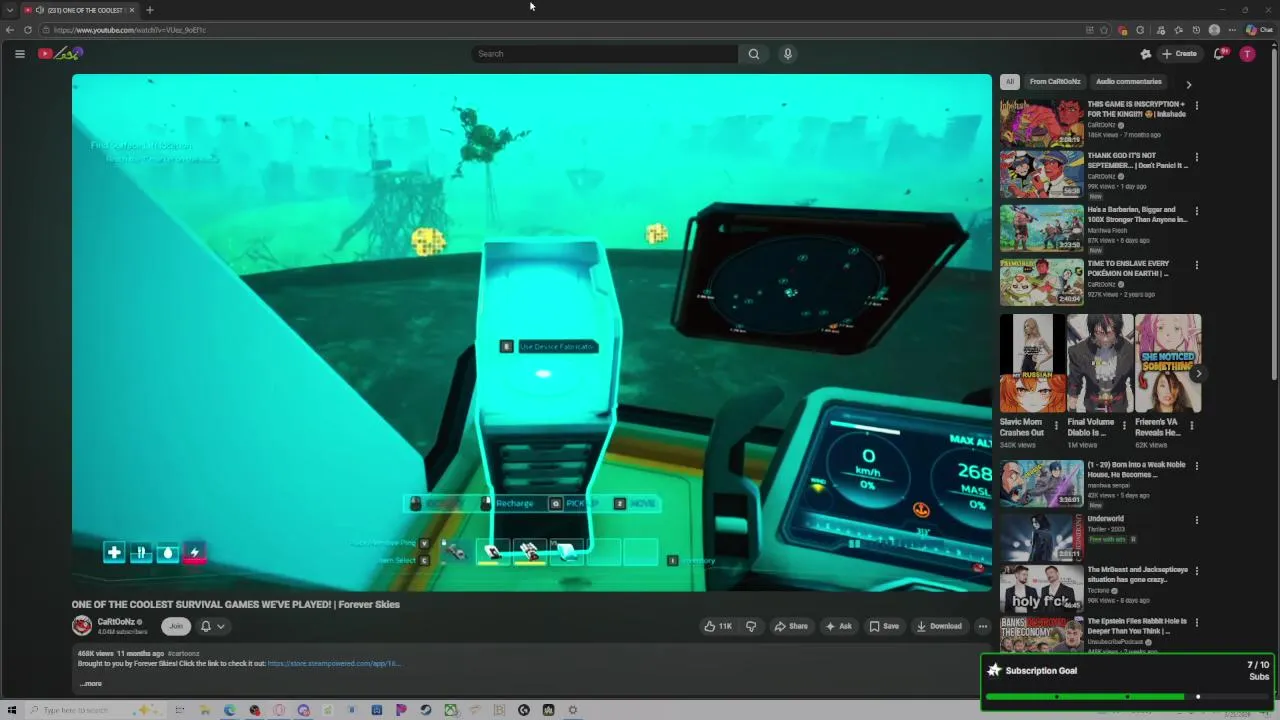The image size is (1280, 720).
Task: Open Final Volume Diablo short
Action: (1100, 363)
